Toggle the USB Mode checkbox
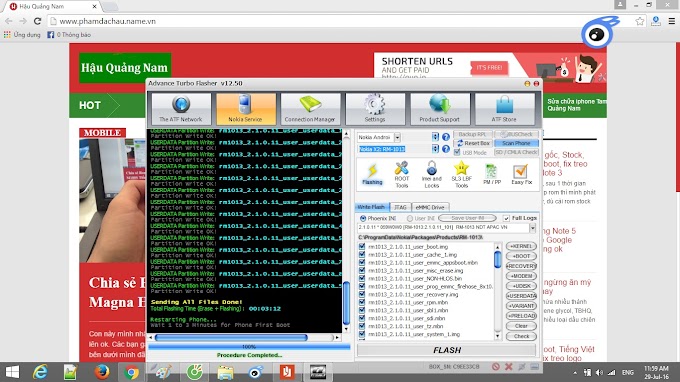The image size is (680, 382). click(457, 152)
